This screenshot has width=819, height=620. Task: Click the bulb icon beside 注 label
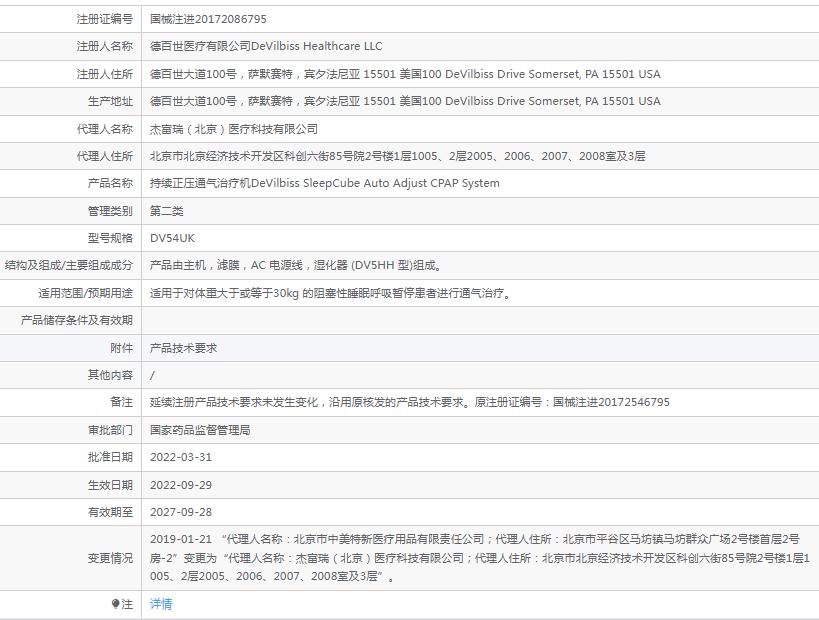(x=115, y=604)
